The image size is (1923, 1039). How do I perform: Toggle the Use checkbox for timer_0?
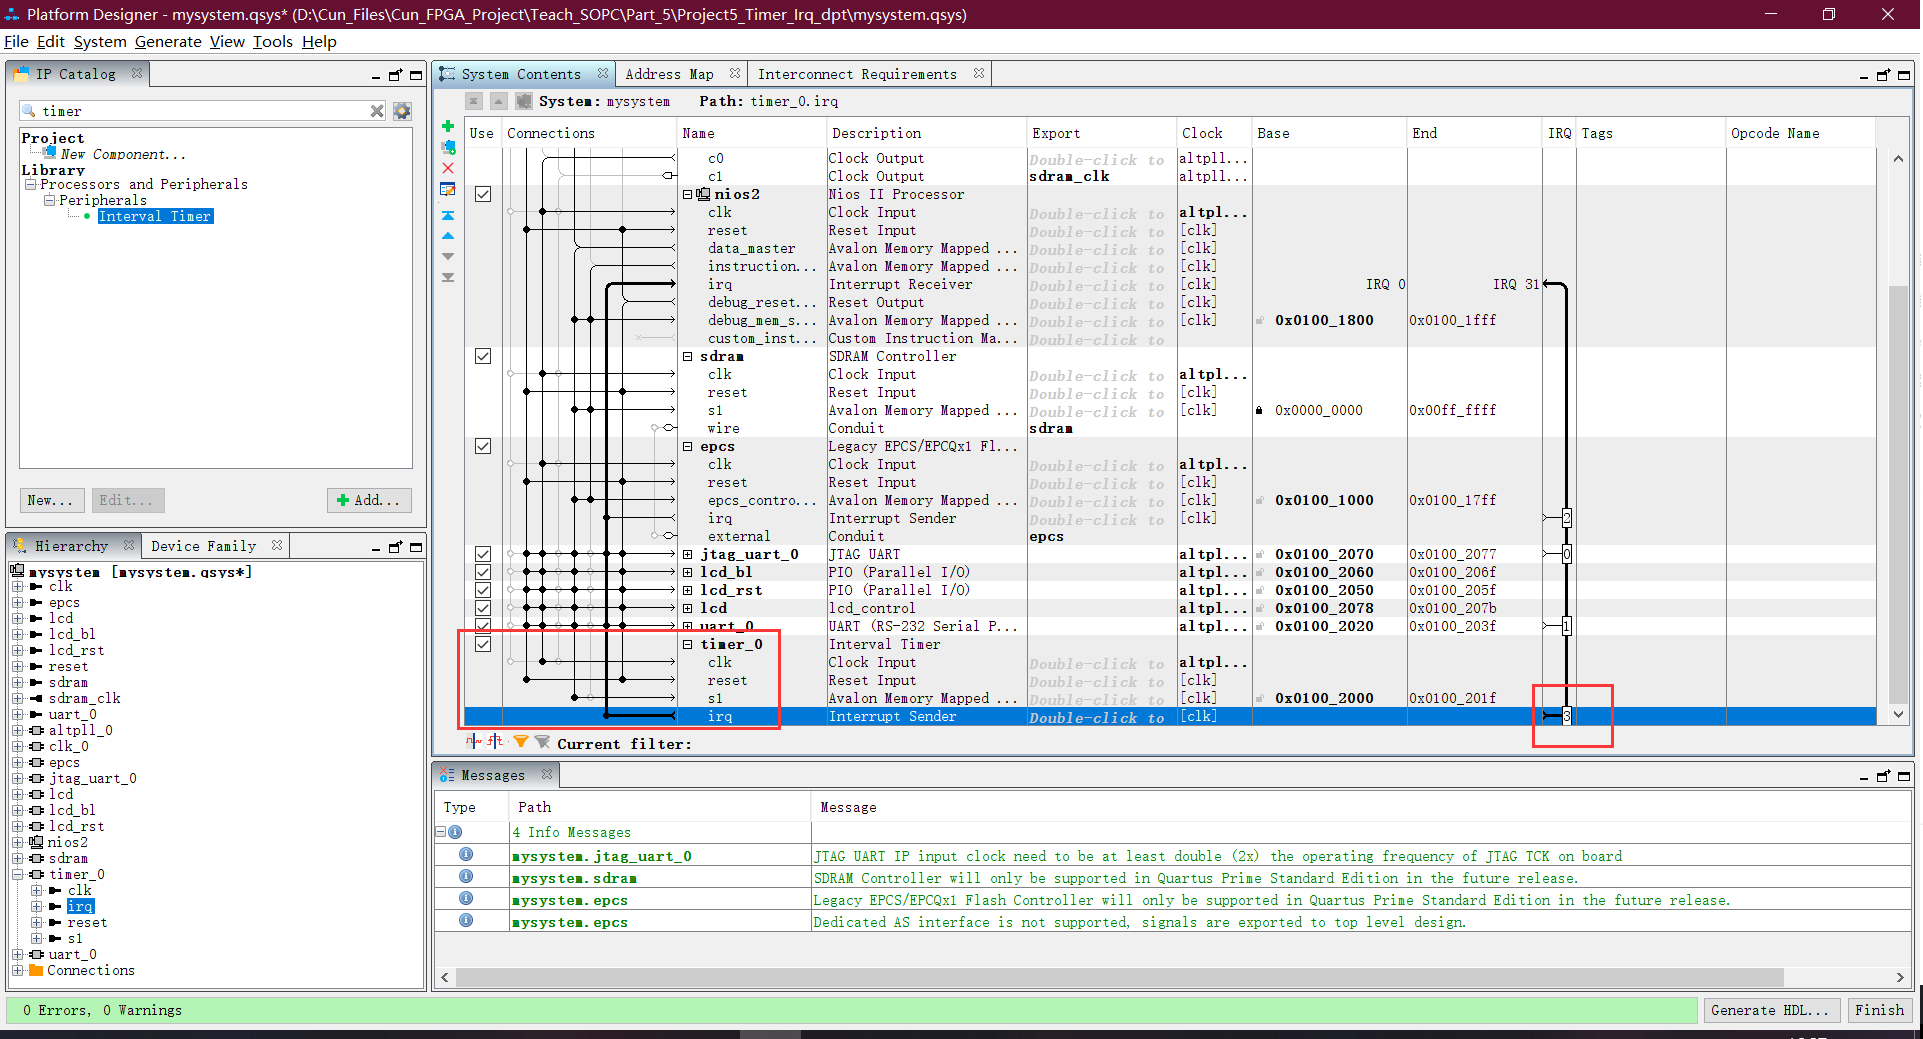tap(483, 644)
